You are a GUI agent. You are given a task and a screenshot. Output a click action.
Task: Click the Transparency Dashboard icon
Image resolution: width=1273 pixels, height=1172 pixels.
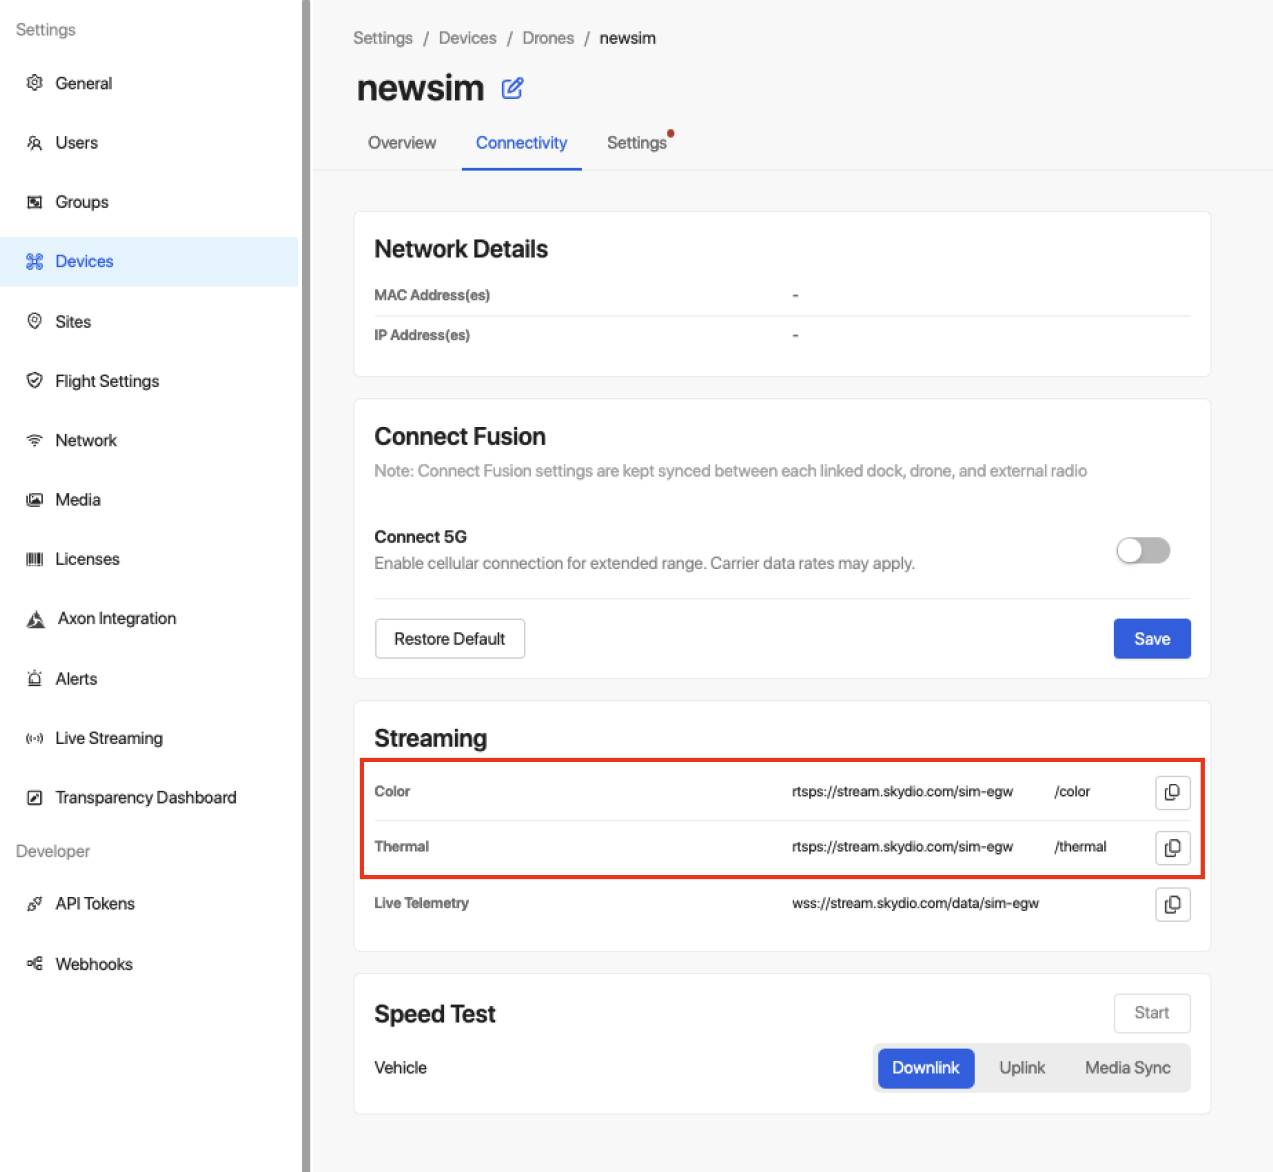(35, 797)
